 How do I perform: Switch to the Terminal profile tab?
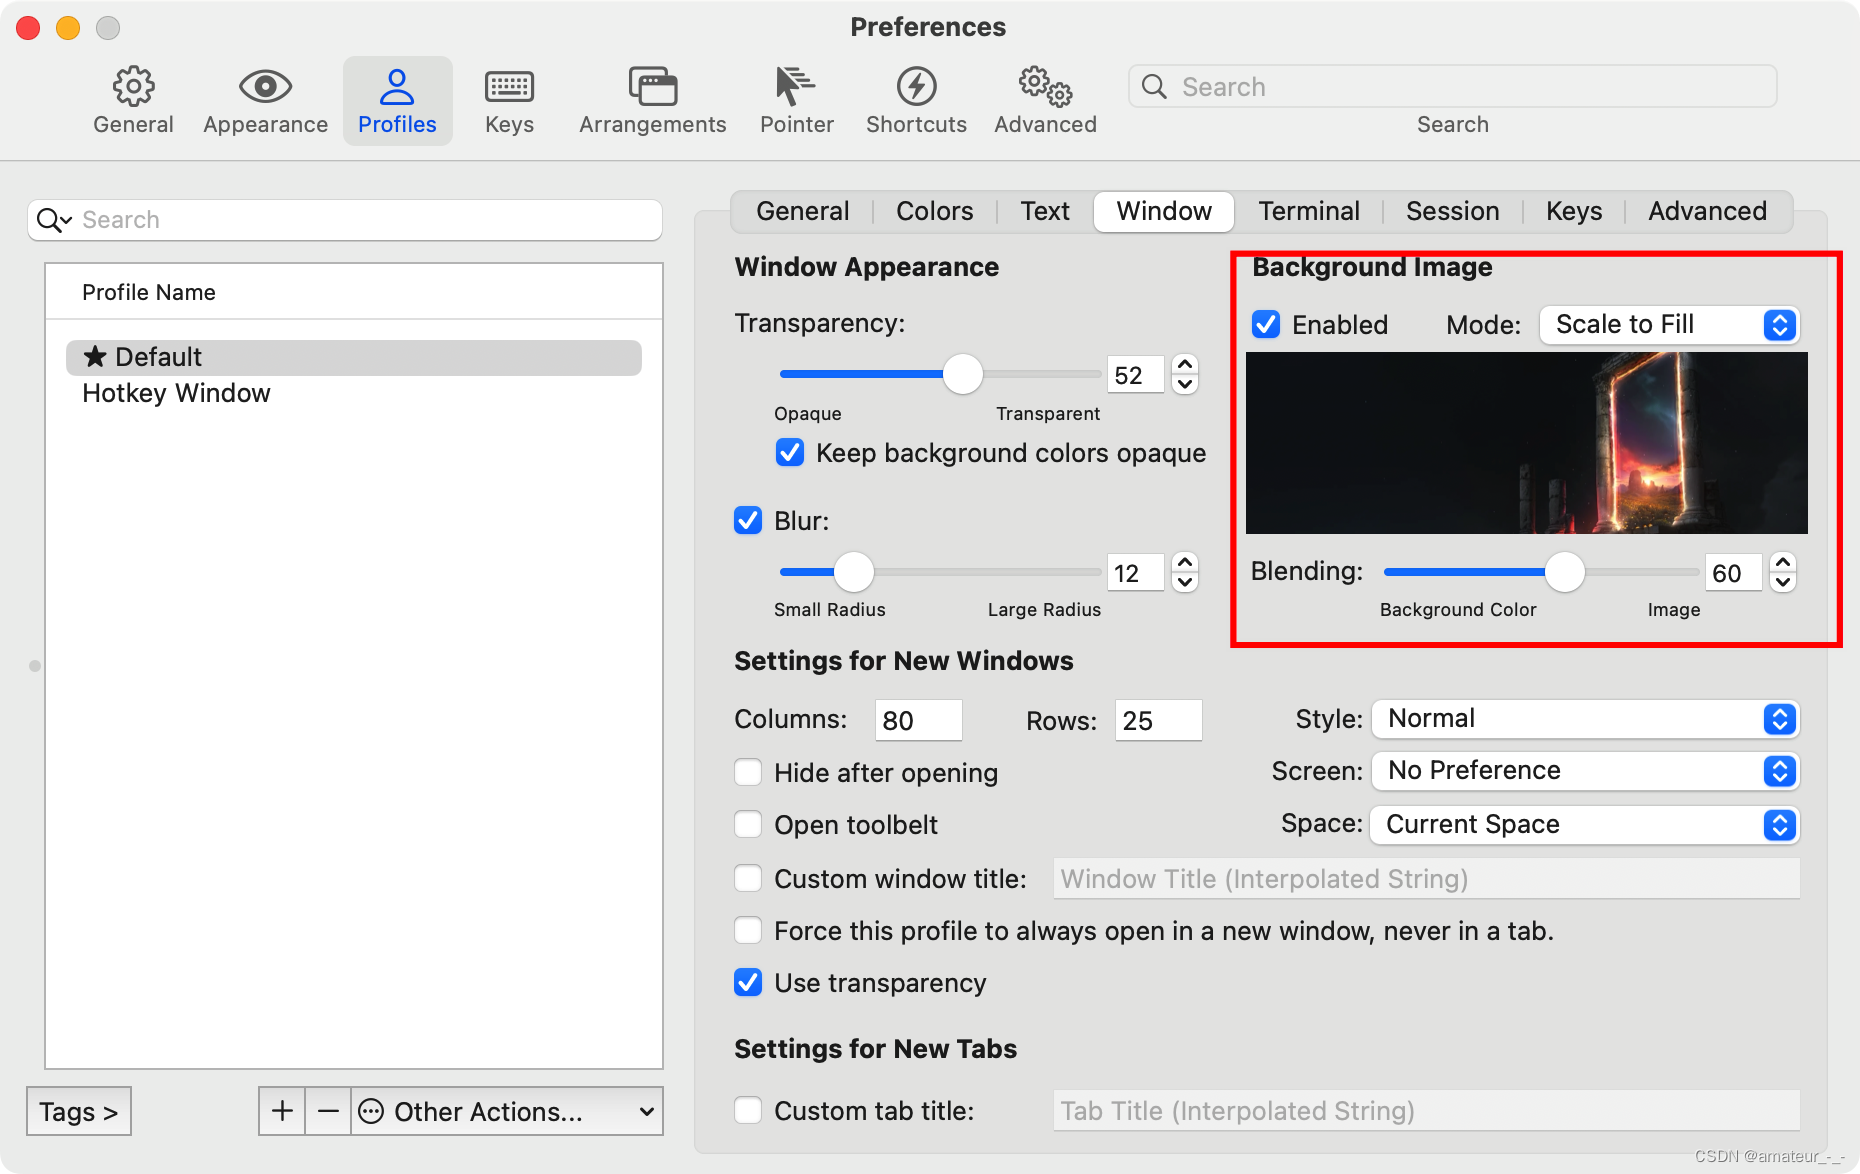pos(1309,211)
